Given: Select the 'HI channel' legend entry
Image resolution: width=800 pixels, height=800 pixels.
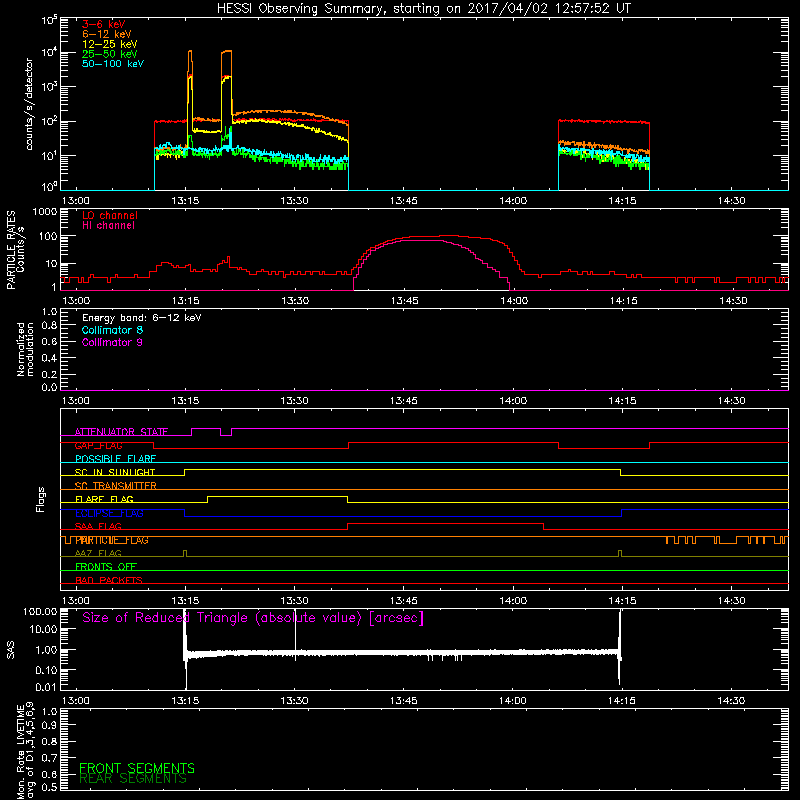Looking at the screenshot, I should (108, 226).
